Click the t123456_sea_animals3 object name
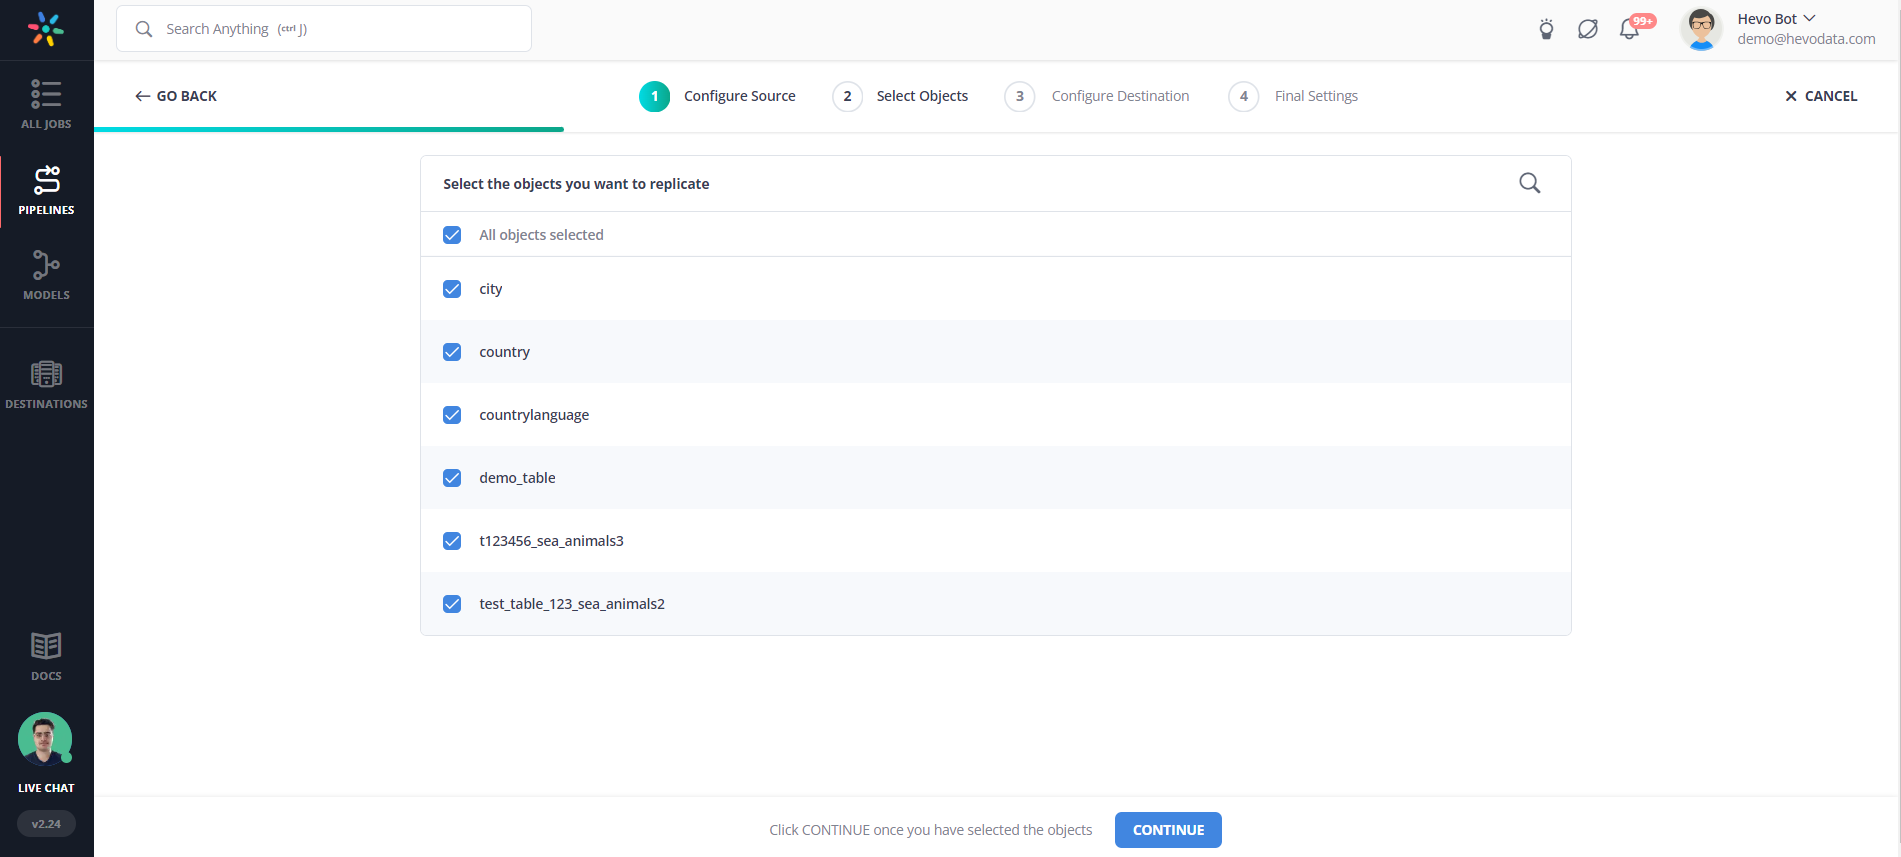 [x=551, y=541]
